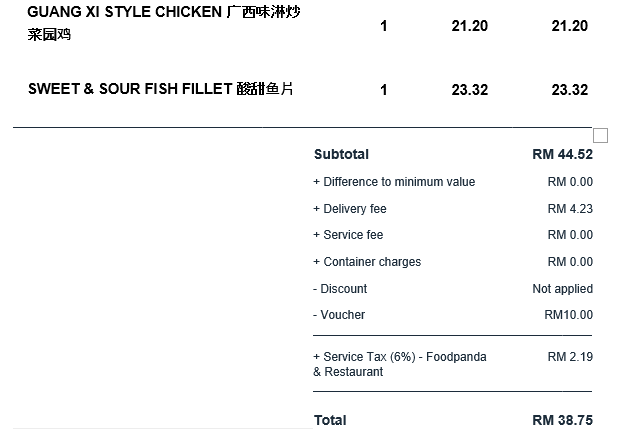Click the Service Tax (6%) Foodpanda line
The width and height of the screenshot is (618, 429).
click(x=400, y=364)
